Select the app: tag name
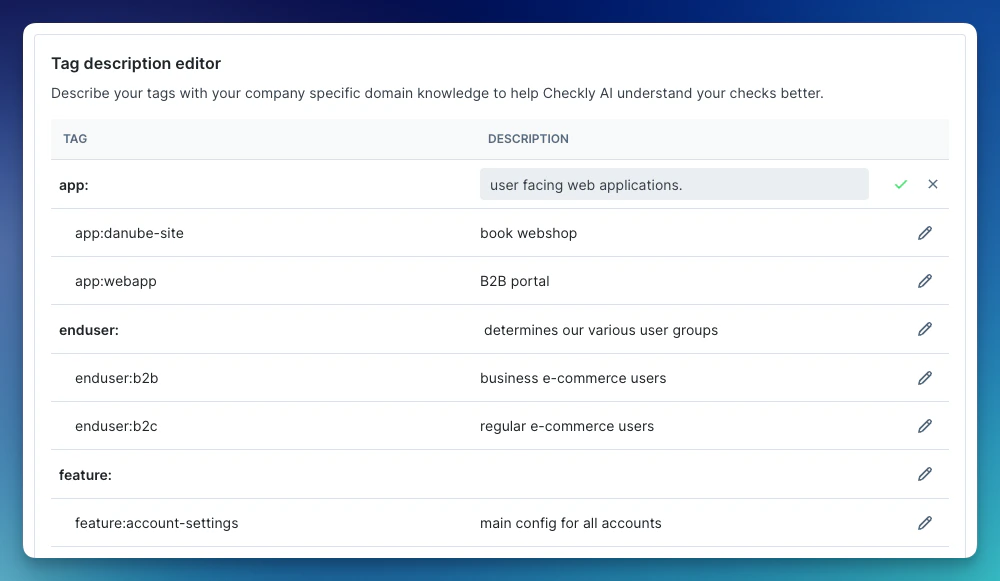 [74, 186]
